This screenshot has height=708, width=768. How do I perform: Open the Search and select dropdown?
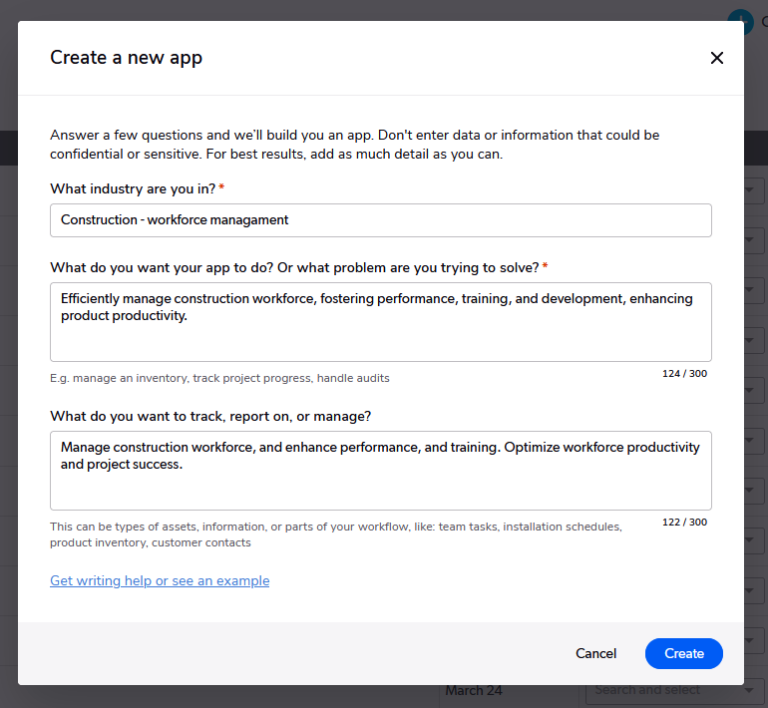[x=660, y=690]
